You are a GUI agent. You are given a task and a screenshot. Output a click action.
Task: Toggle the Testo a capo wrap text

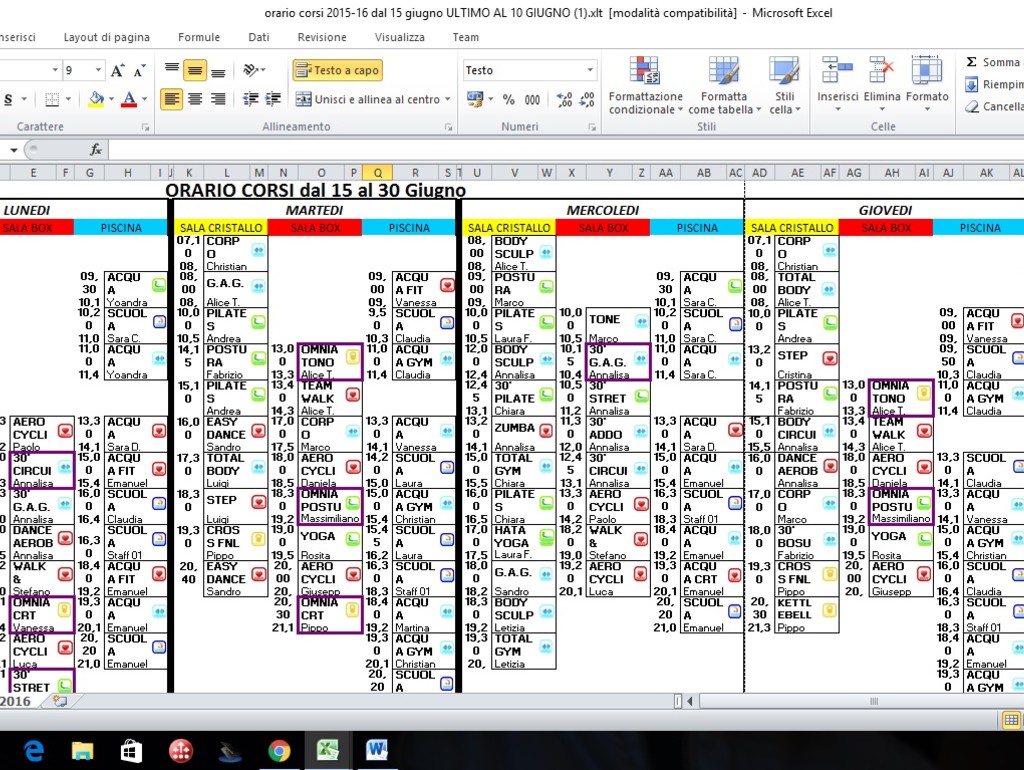pos(337,71)
